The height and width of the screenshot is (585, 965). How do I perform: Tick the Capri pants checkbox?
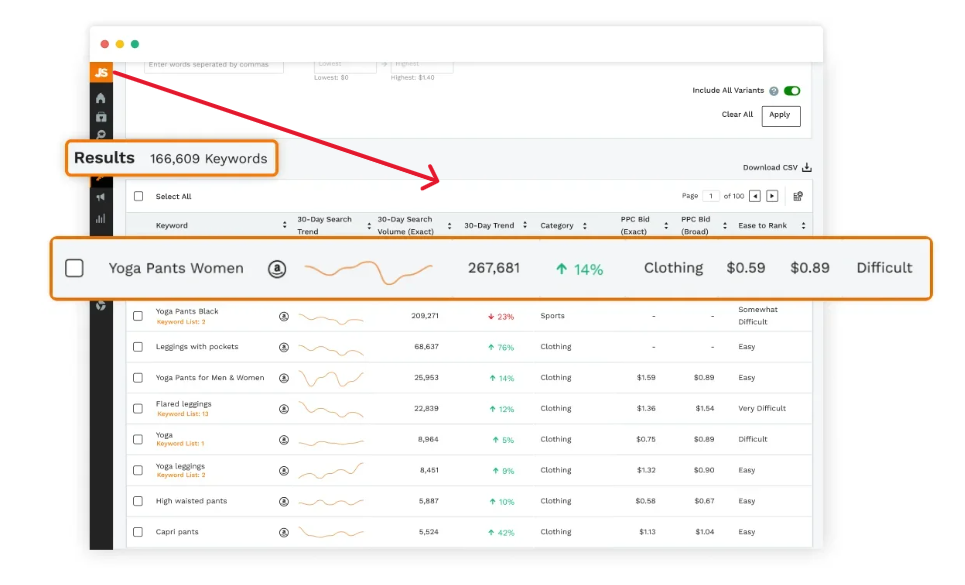click(138, 532)
